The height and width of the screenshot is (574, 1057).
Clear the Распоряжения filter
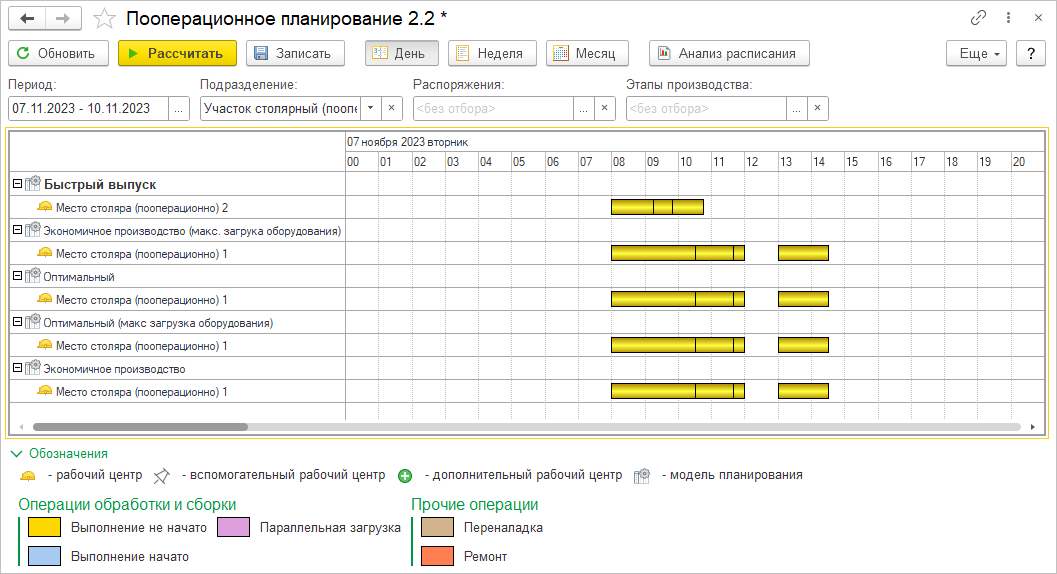pos(605,109)
